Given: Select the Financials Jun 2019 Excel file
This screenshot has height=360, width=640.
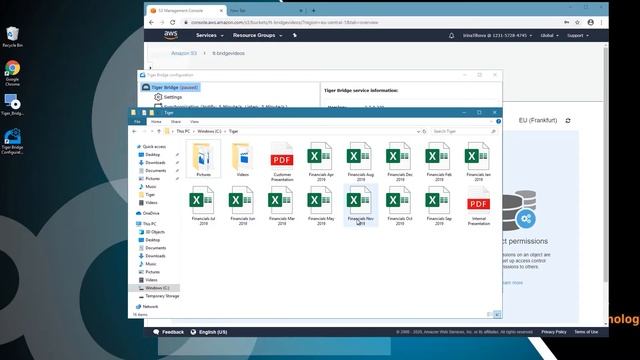Looking at the screenshot, I should click(x=242, y=205).
